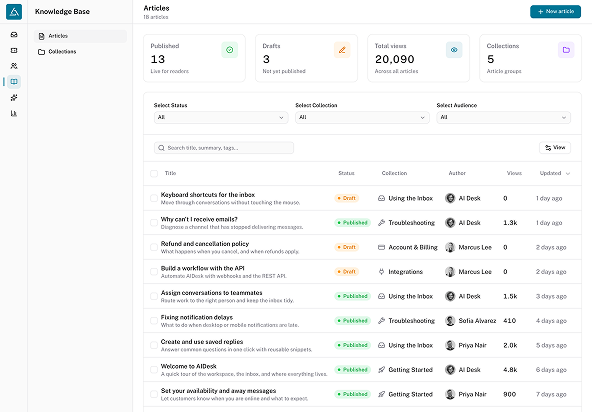
Task: Click Troubleshooting wrench icon in Why can't I receive emails row
Action: (381, 223)
